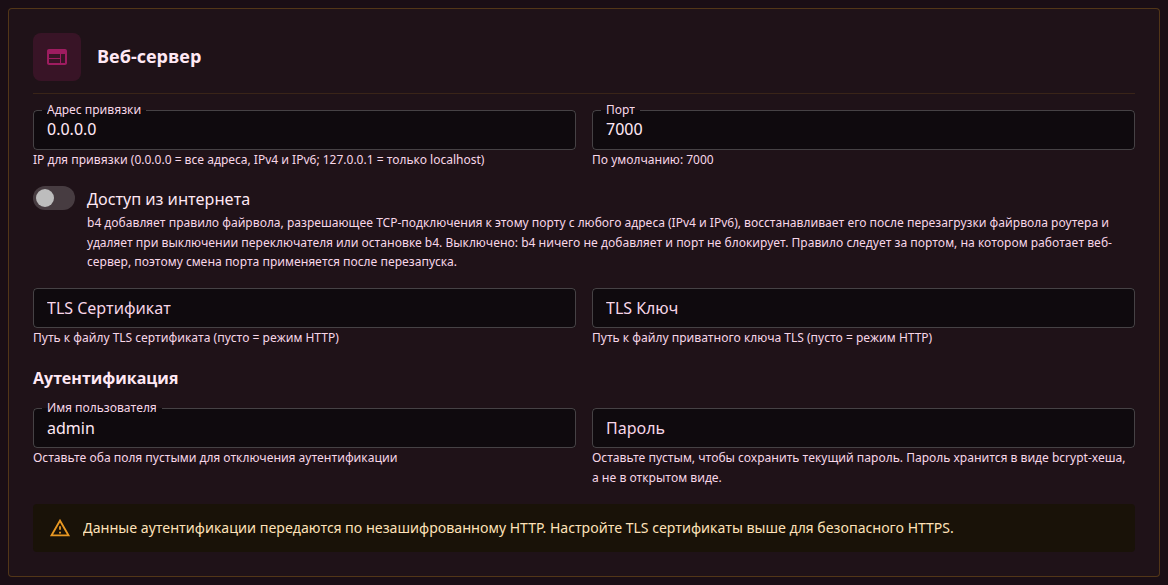Focus the Адрес привязки field
The width and height of the screenshot is (1168, 585).
point(304,130)
